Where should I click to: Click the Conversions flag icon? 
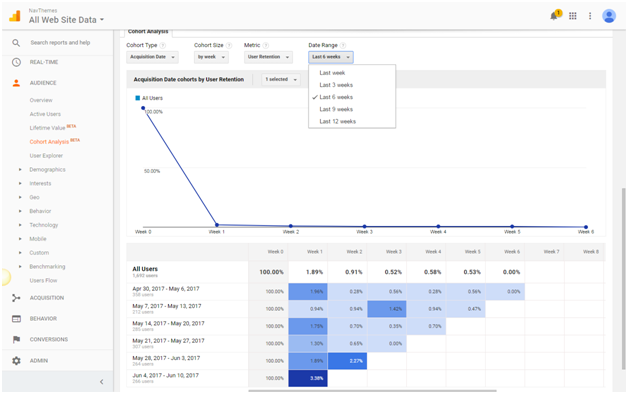[x=16, y=340]
